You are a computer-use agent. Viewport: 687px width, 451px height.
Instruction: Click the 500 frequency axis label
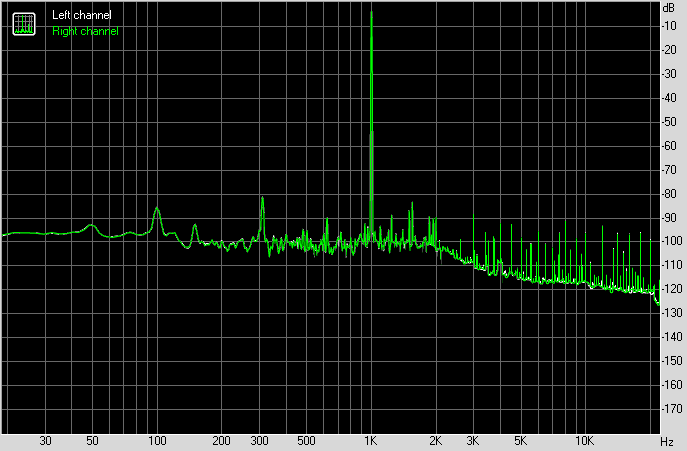coord(306,440)
